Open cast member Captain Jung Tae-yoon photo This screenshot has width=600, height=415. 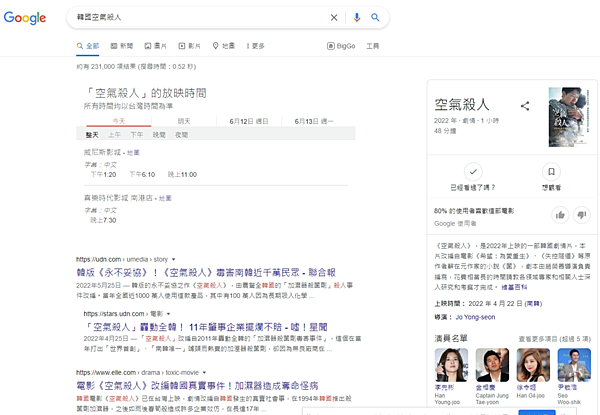tap(492, 365)
